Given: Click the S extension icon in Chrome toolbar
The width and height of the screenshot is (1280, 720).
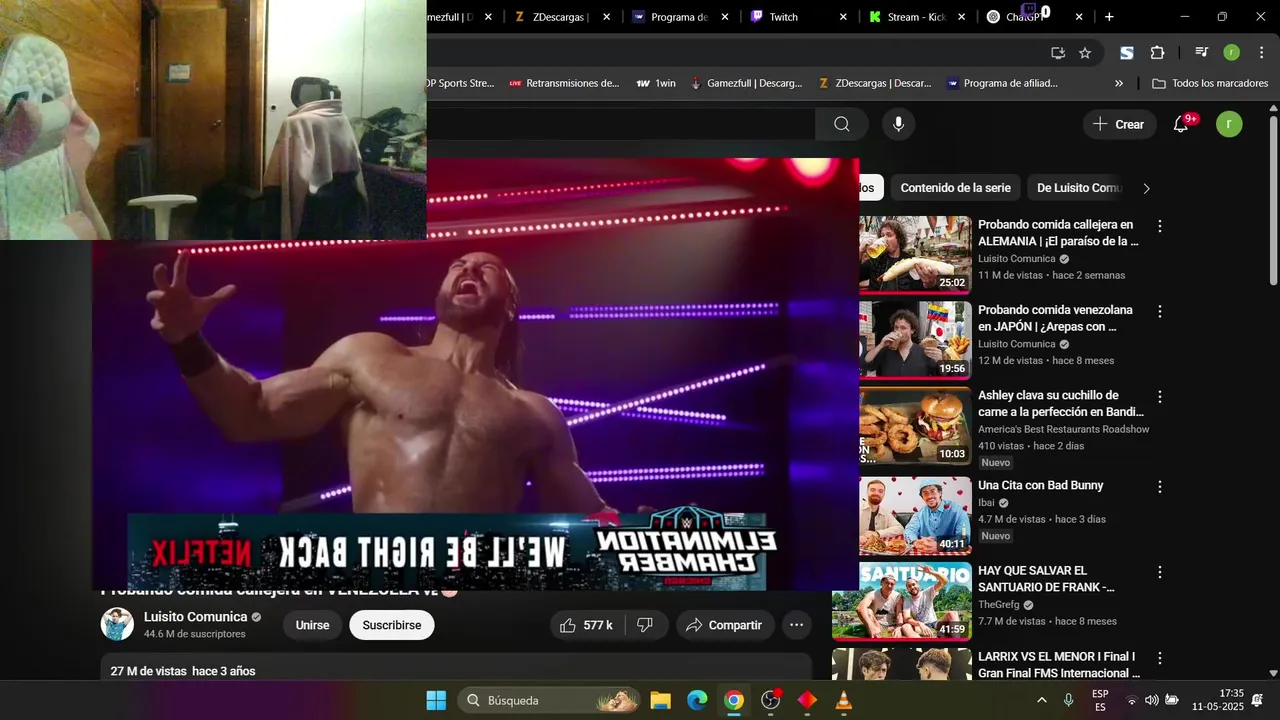Looking at the screenshot, I should click(x=1127, y=53).
